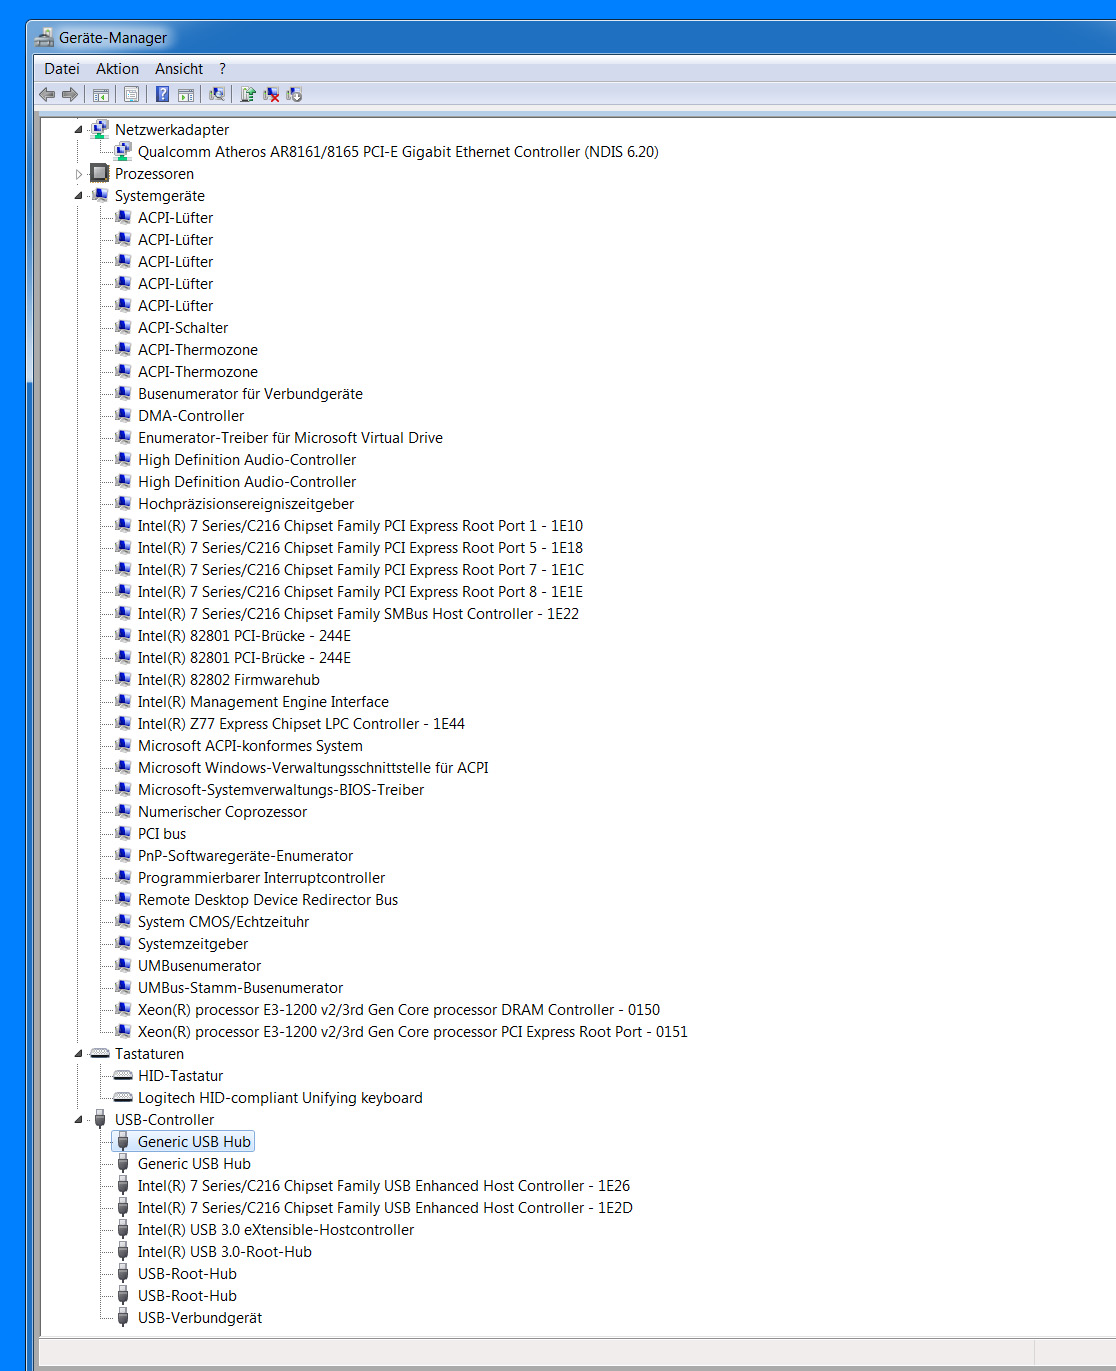1116x1371 pixels.
Task: Select Busenumerator für Verbundgeräte
Action: (250, 394)
